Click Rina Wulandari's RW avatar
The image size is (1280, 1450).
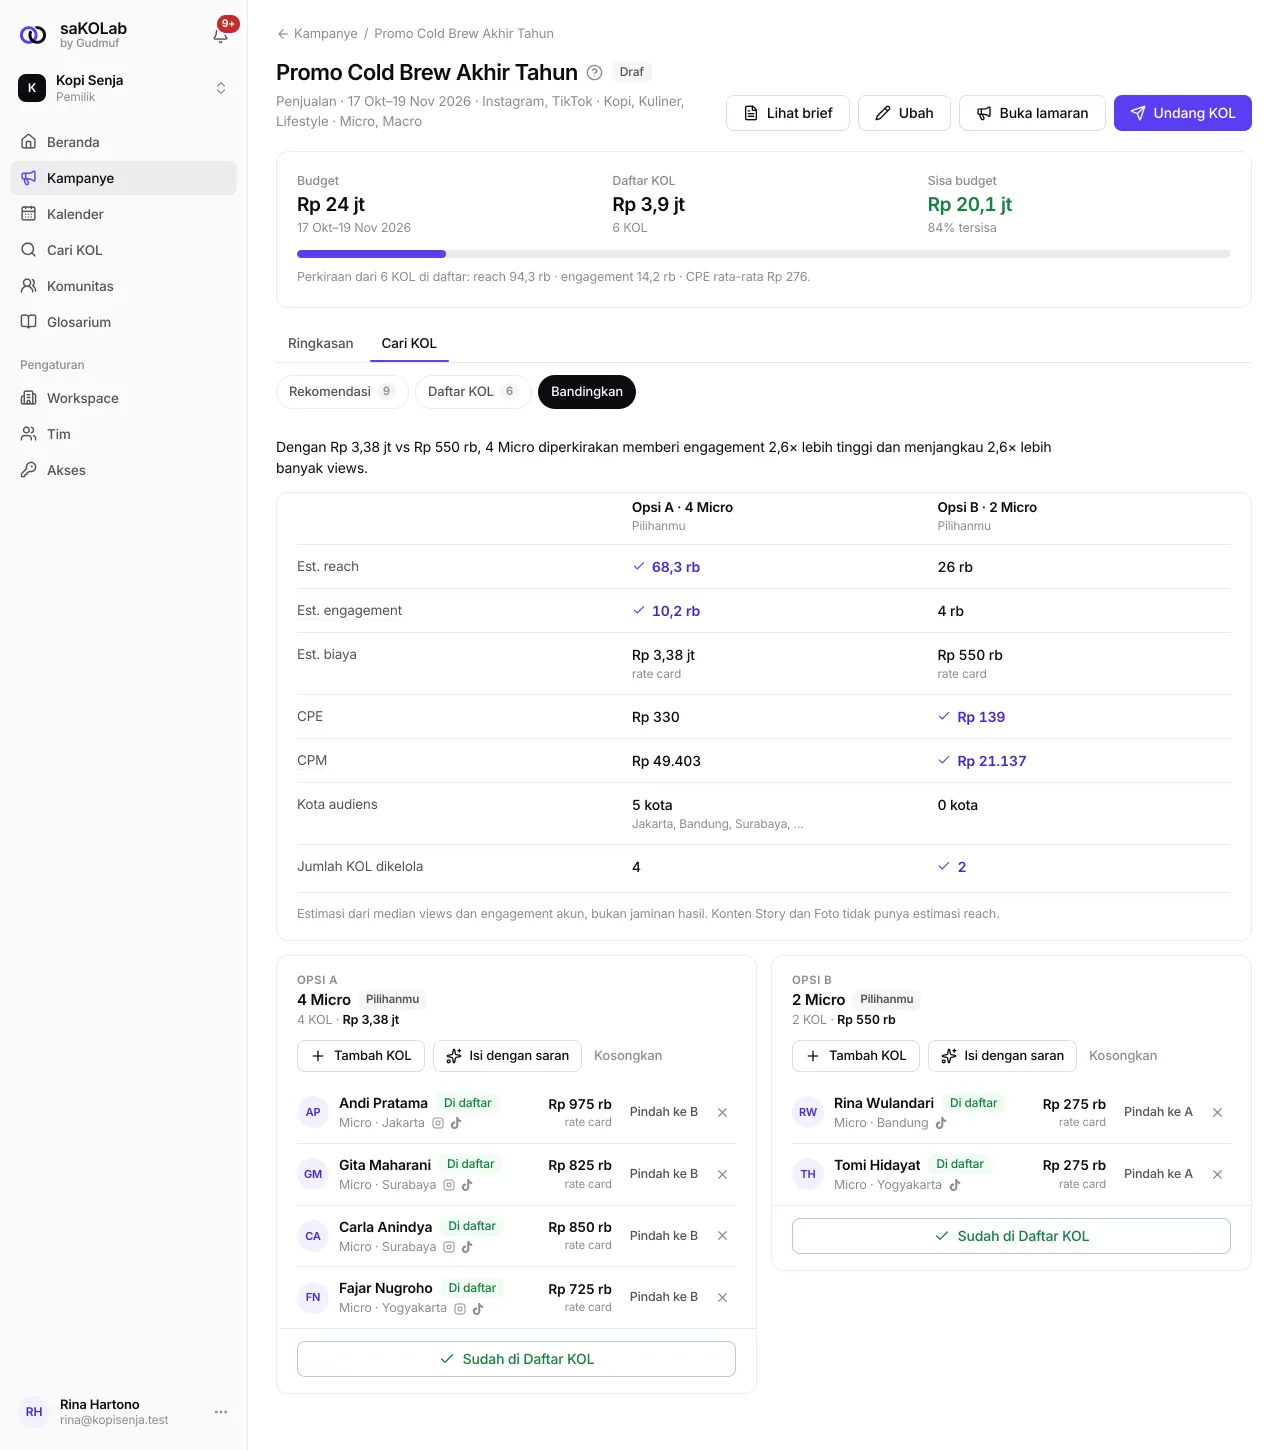808,1112
